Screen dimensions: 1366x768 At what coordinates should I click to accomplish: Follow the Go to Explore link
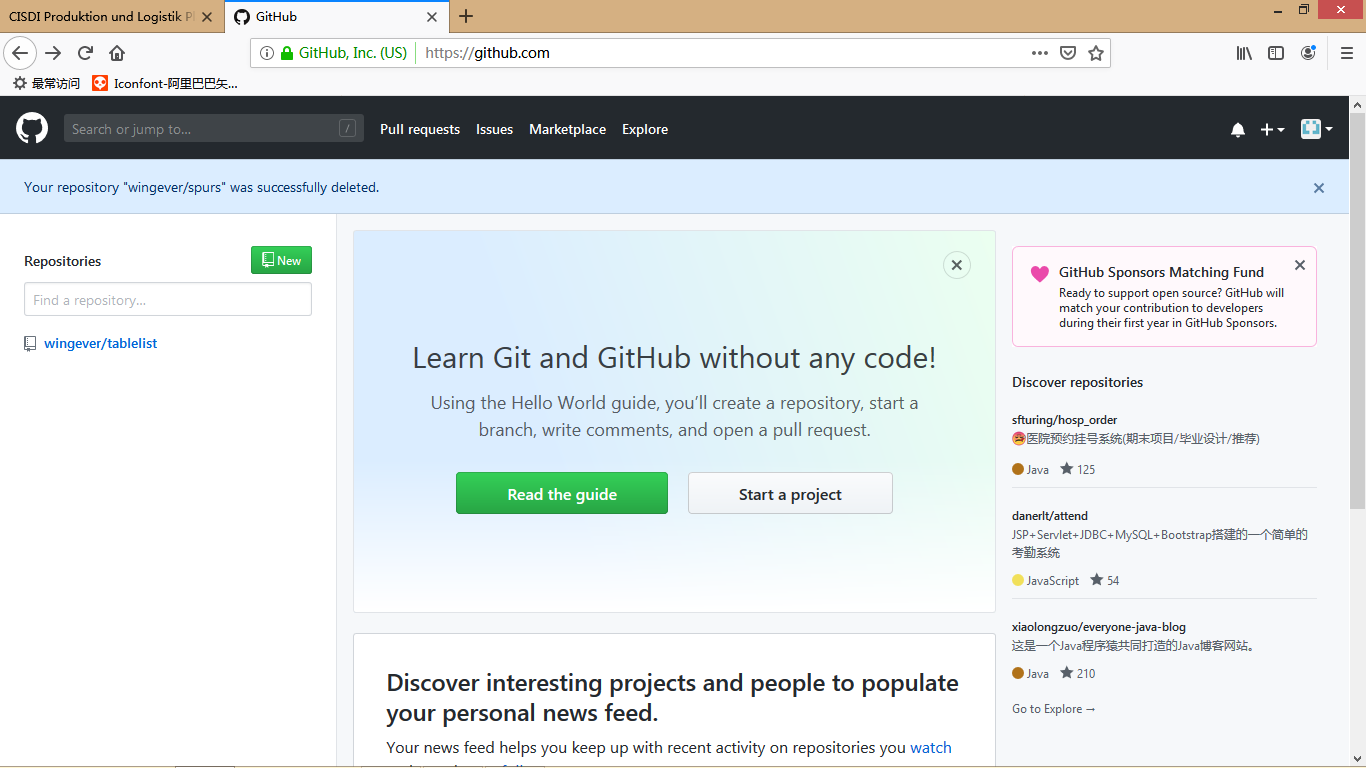[x=1054, y=709]
